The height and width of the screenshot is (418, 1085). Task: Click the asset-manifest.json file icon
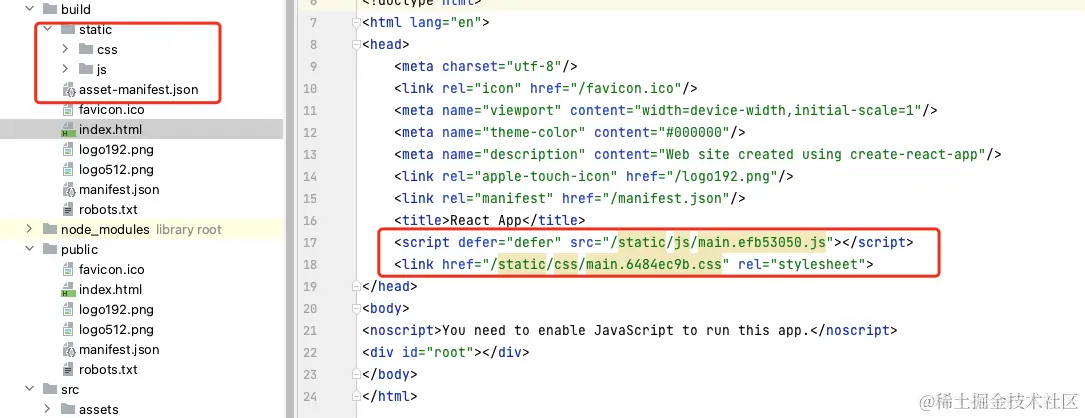69,89
